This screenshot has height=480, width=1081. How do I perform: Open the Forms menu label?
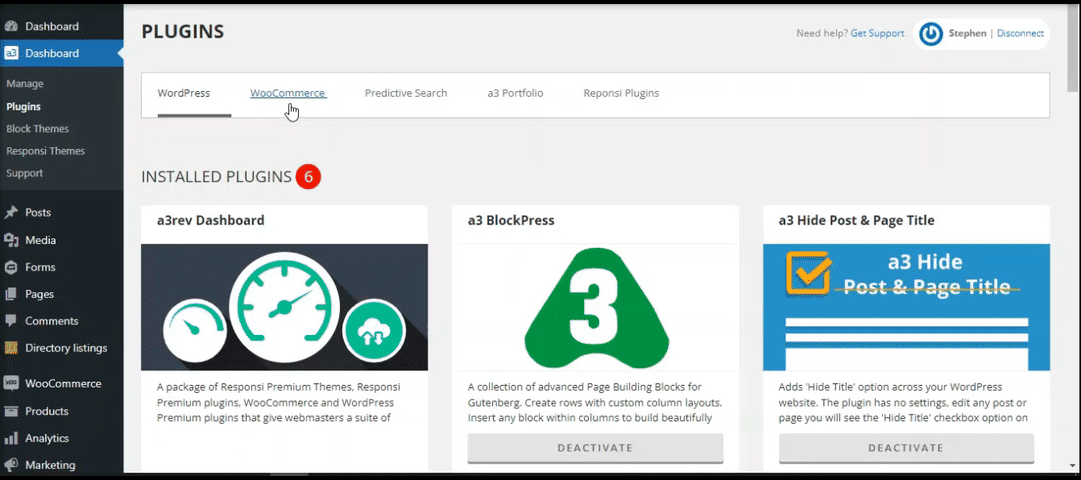tap(40, 267)
